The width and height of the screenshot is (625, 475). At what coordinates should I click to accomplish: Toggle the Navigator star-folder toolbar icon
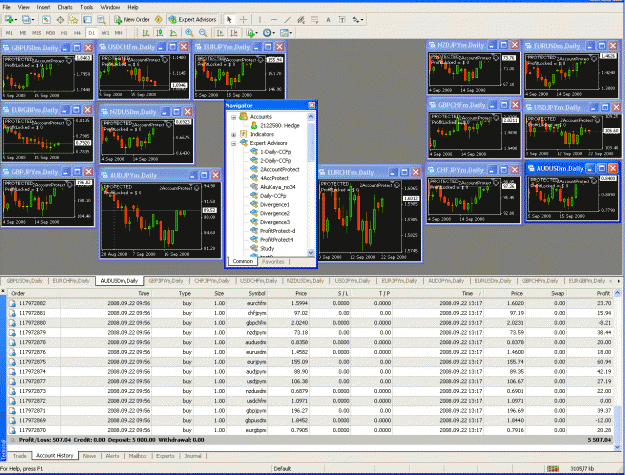74,20
